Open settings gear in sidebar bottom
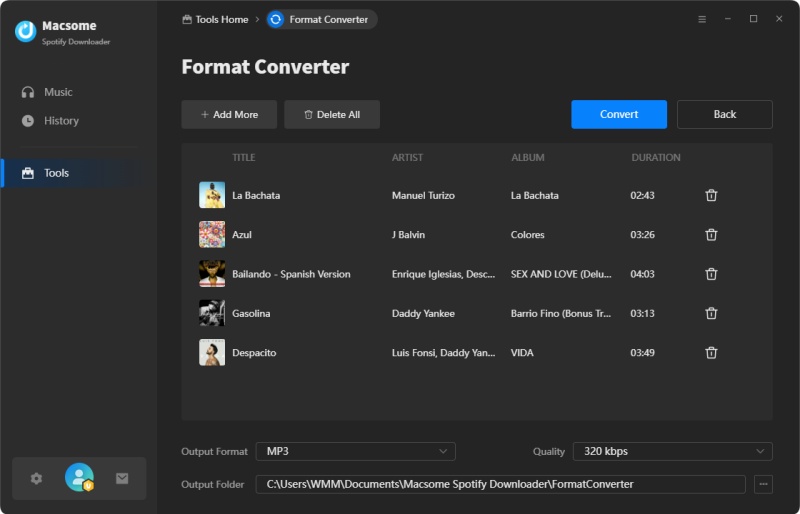The image size is (800, 514). [36, 478]
